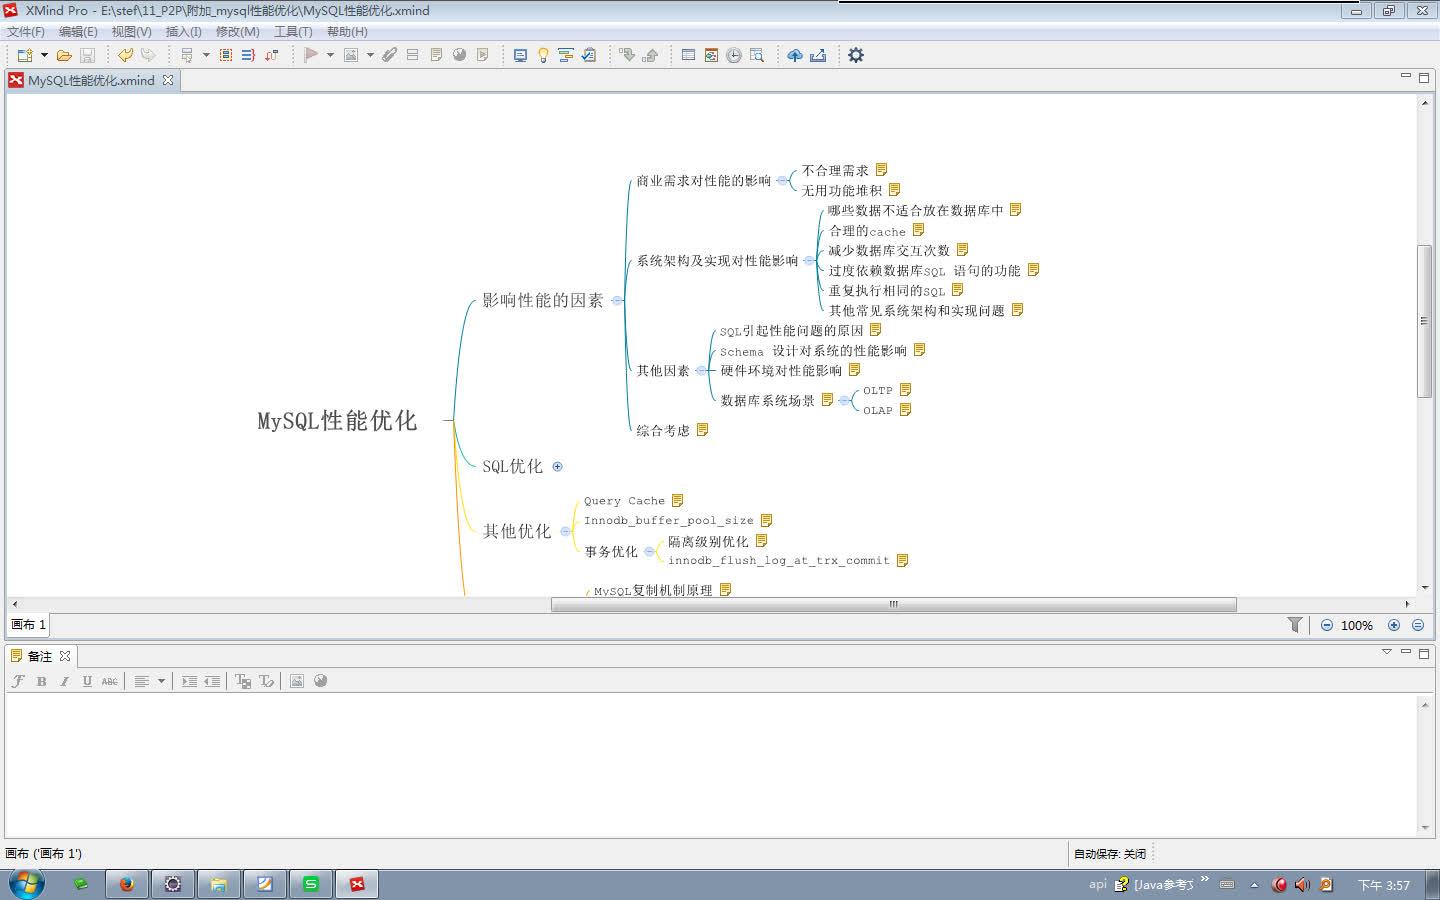Open preferences with the gear icon
The image size is (1440, 900).
pos(856,55)
